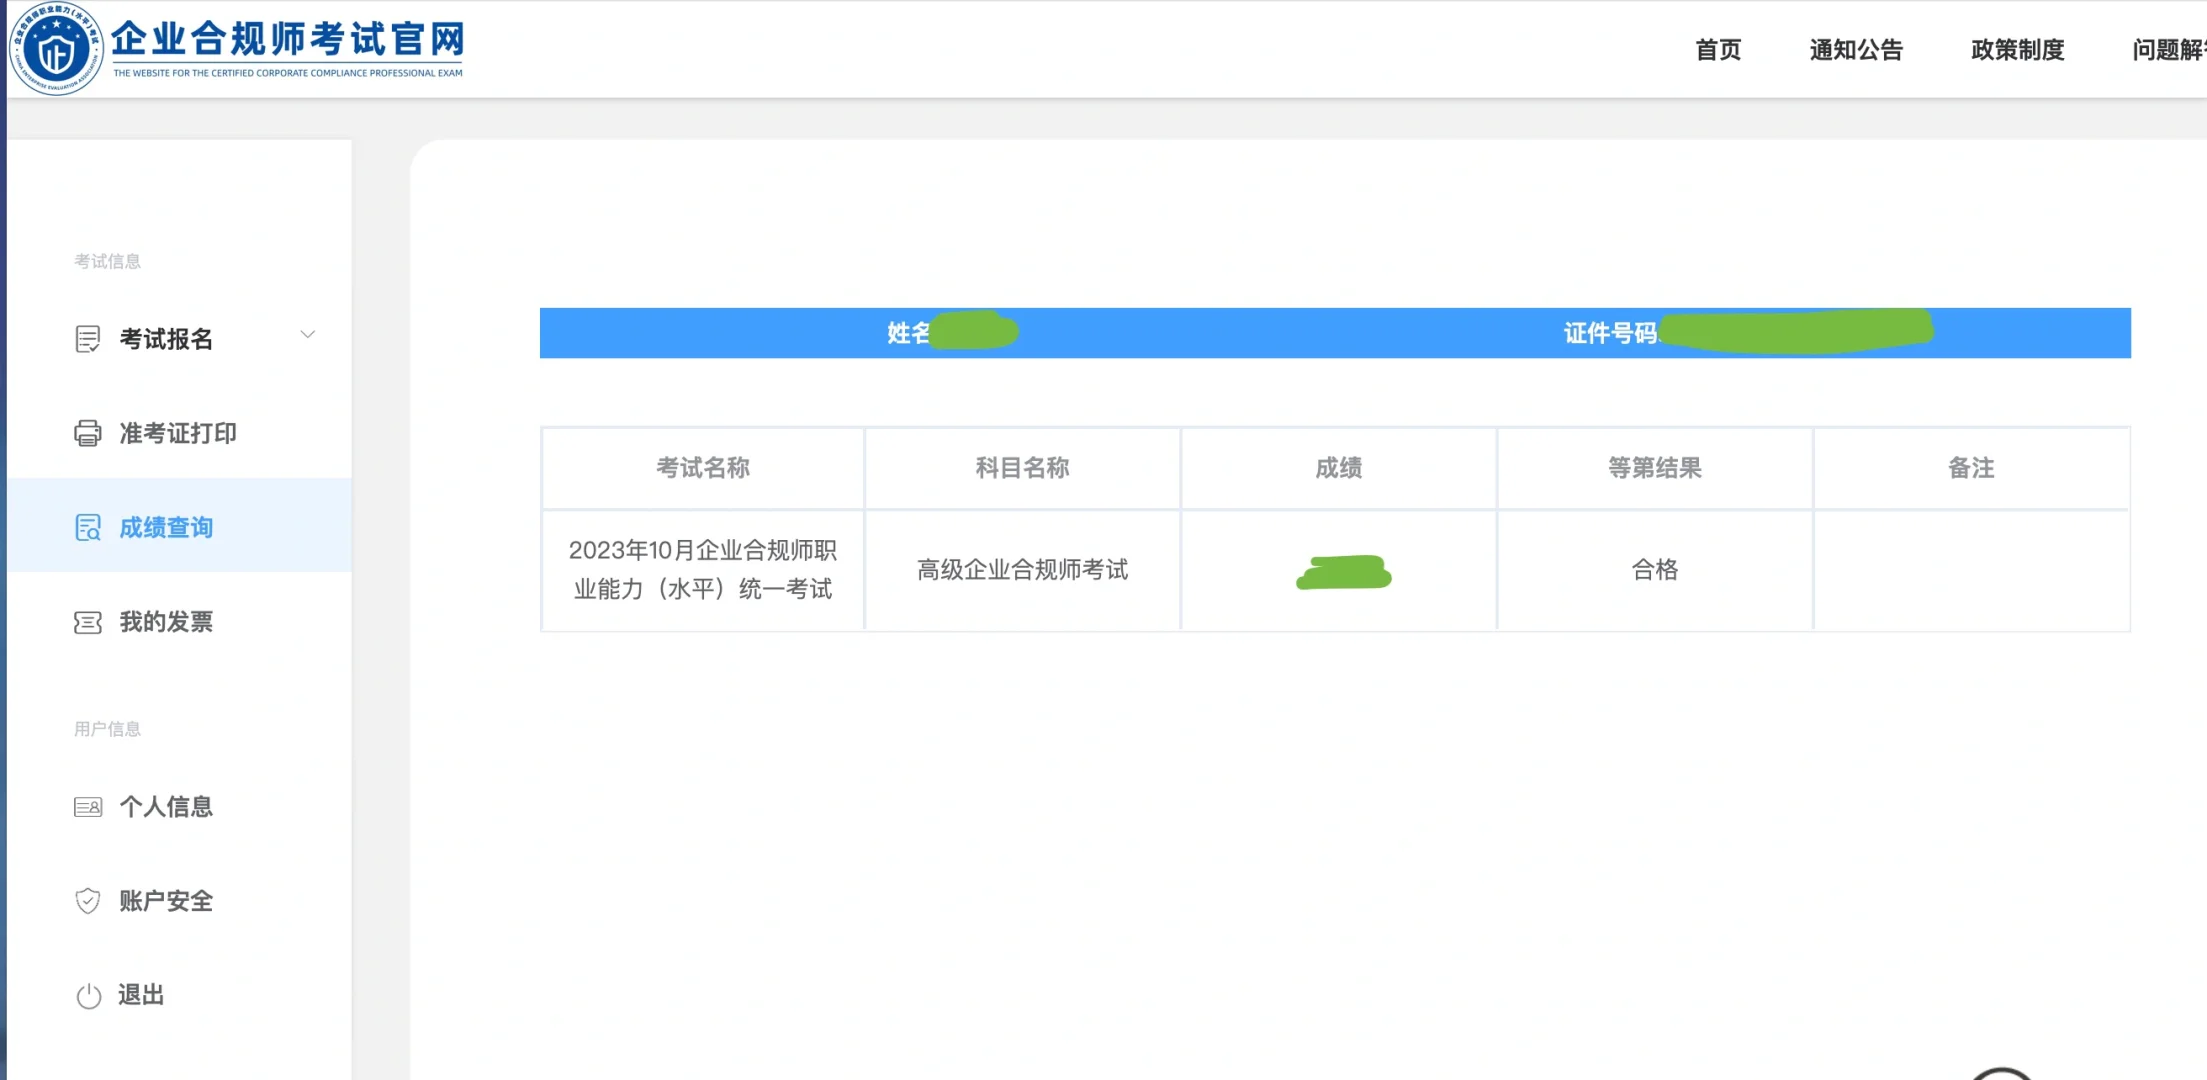Click the 准考证打印 sidebar entry

point(176,433)
